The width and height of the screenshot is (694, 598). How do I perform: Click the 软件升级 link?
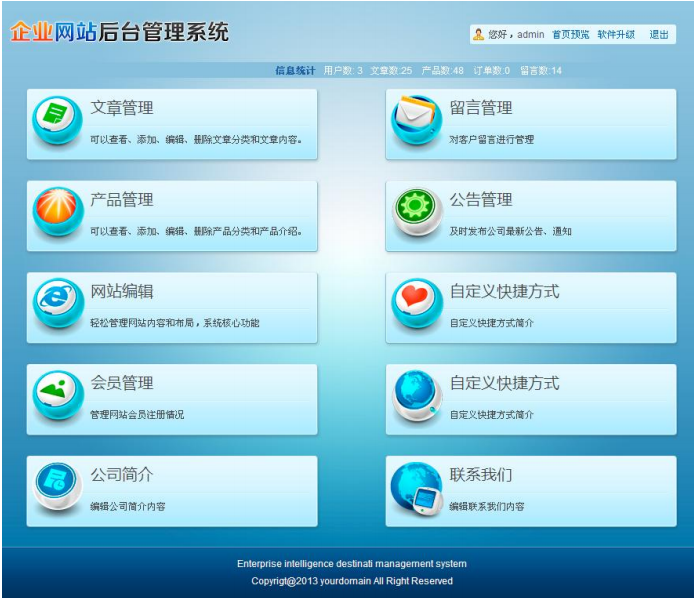(x=616, y=35)
